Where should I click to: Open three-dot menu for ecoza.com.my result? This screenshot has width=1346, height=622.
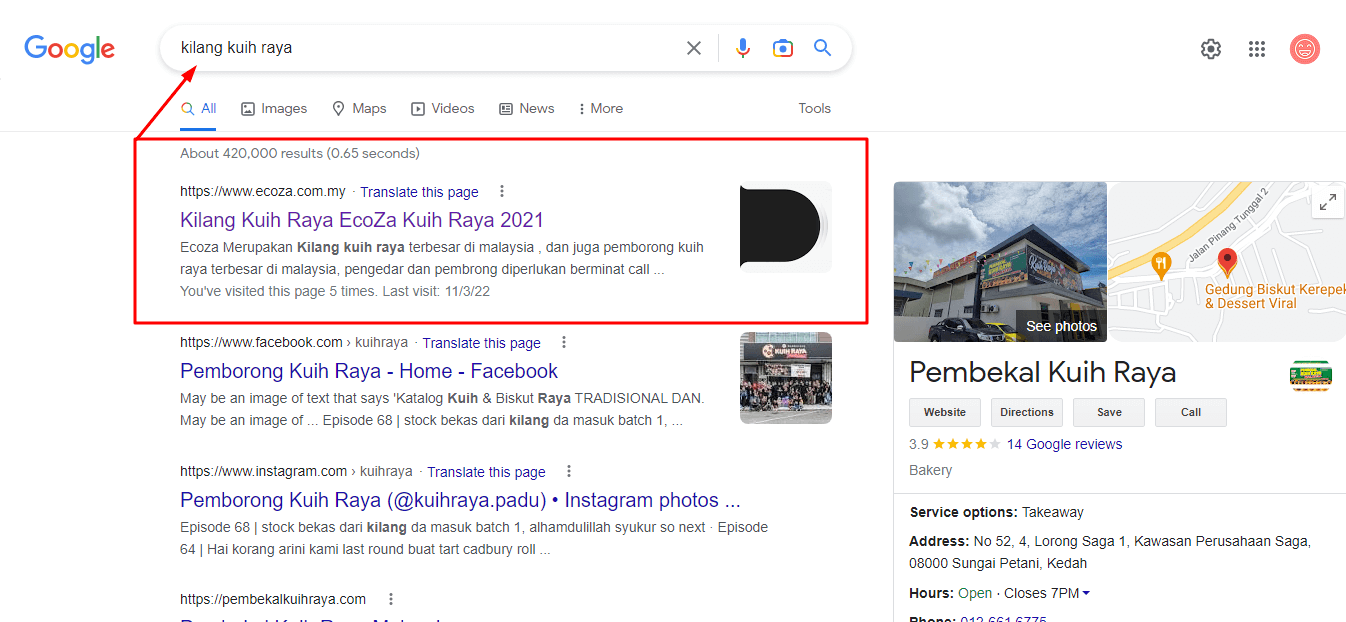click(x=502, y=191)
